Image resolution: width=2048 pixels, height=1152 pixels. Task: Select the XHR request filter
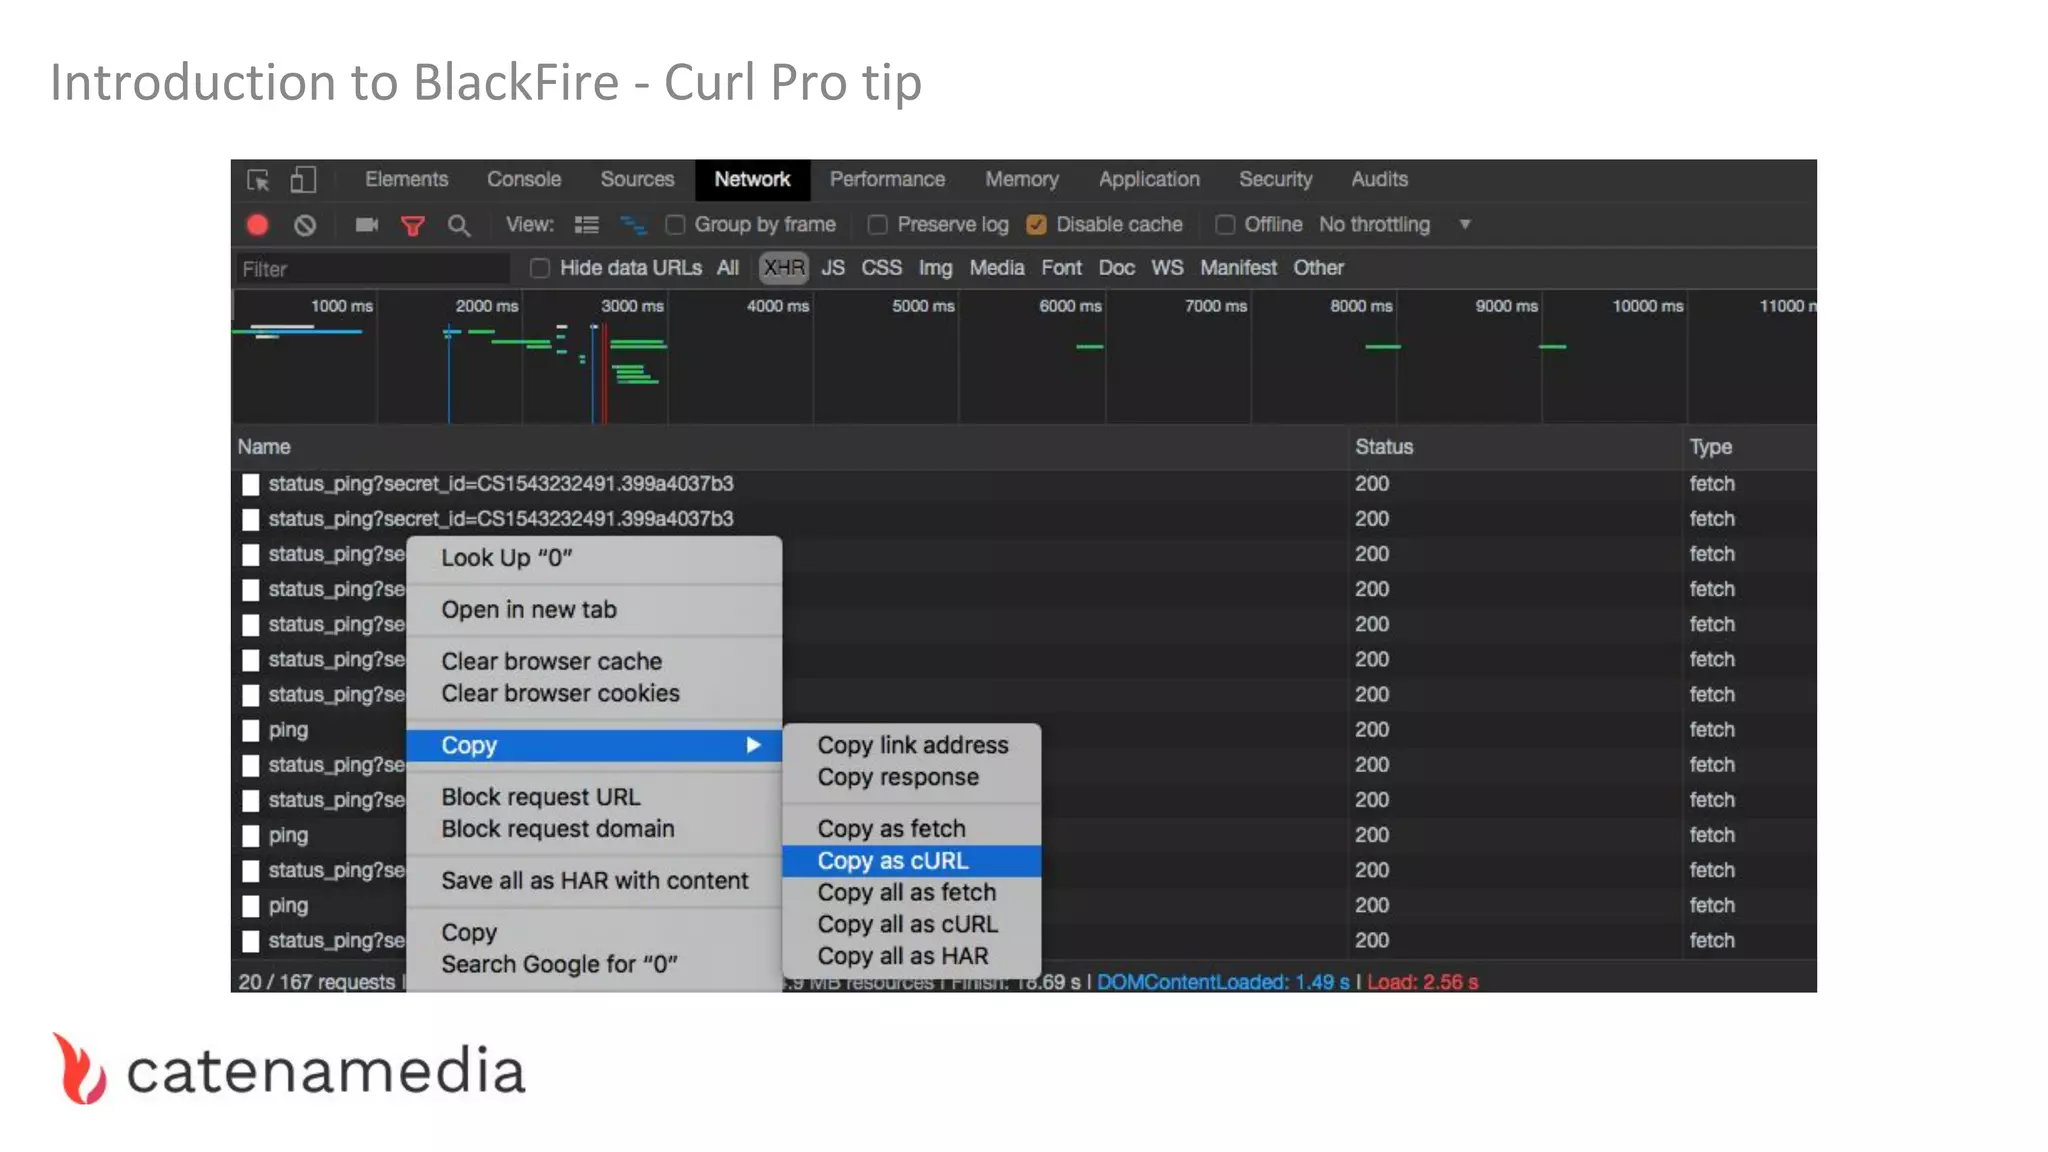[784, 268]
